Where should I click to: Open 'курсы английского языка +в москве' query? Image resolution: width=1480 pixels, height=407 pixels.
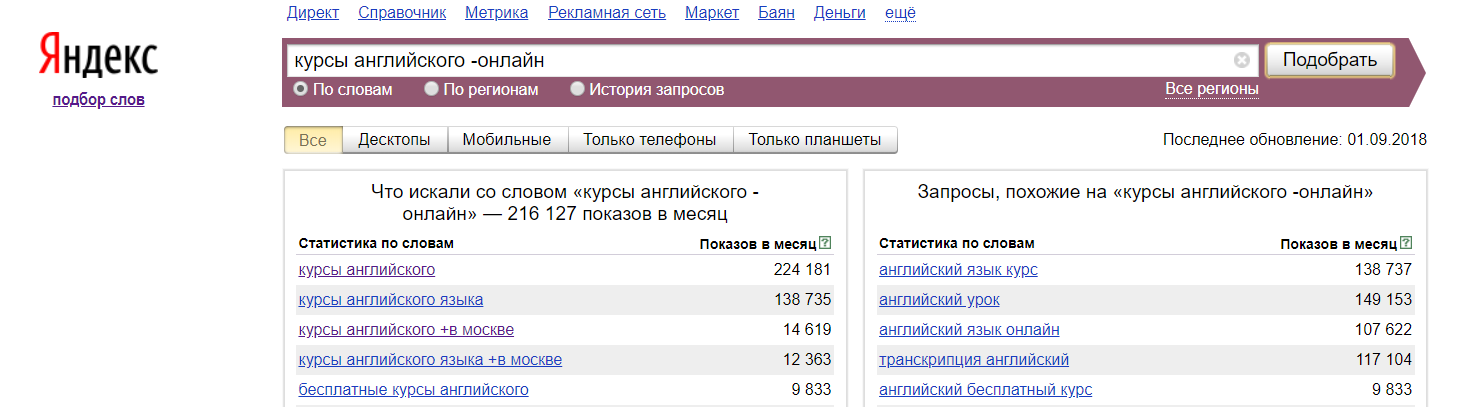click(x=430, y=360)
